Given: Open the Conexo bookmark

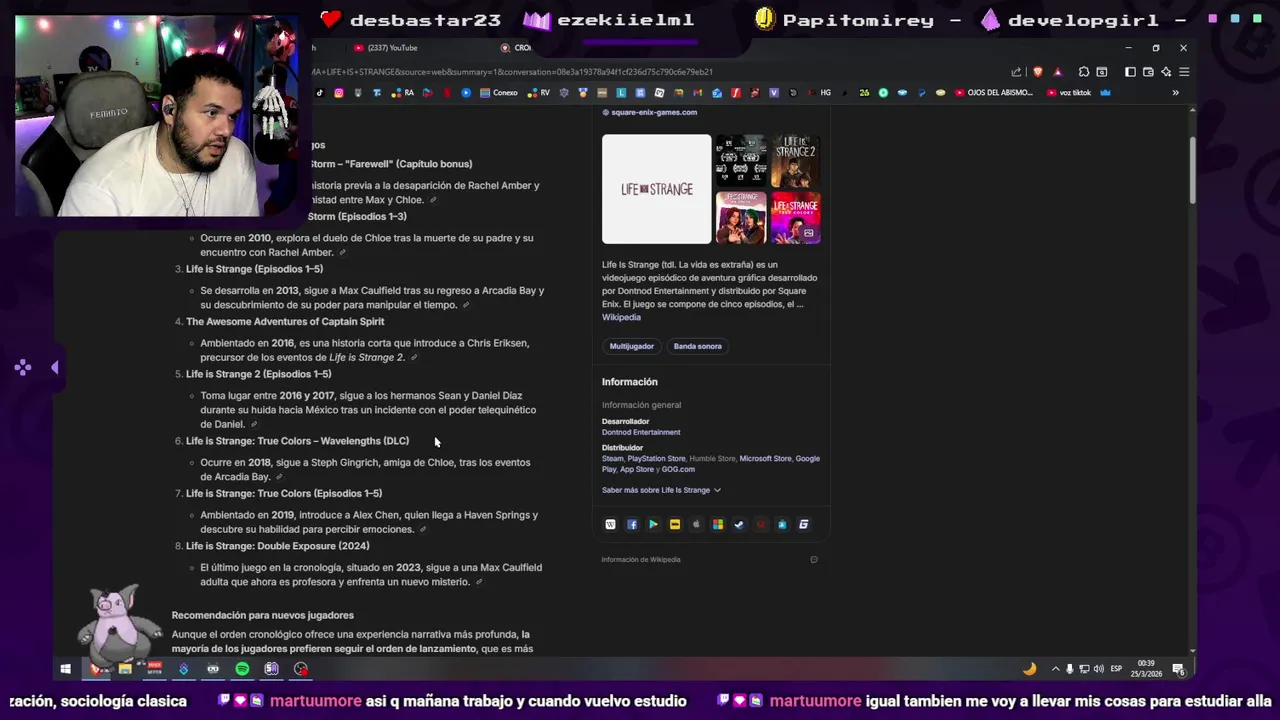Looking at the screenshot, I should pyautogui.click(x=499, y=93).
